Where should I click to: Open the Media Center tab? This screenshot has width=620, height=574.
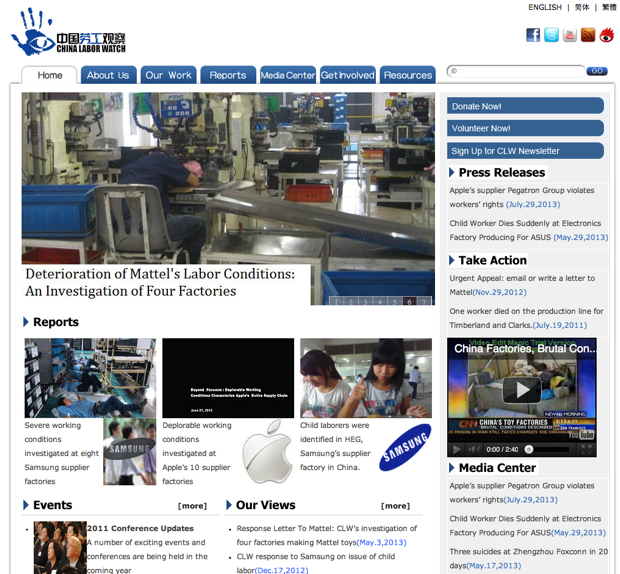(x=288, y=75)
